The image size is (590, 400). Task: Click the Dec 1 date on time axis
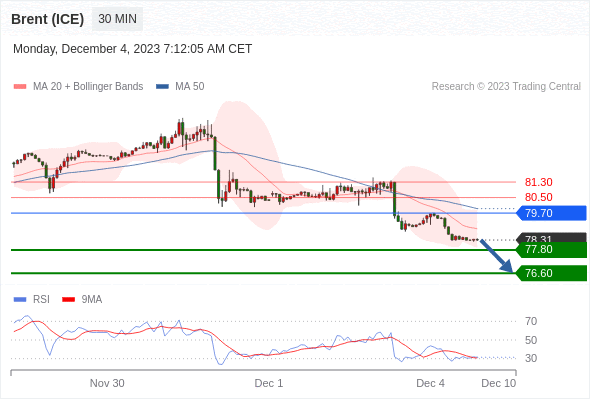pos(269,383)
